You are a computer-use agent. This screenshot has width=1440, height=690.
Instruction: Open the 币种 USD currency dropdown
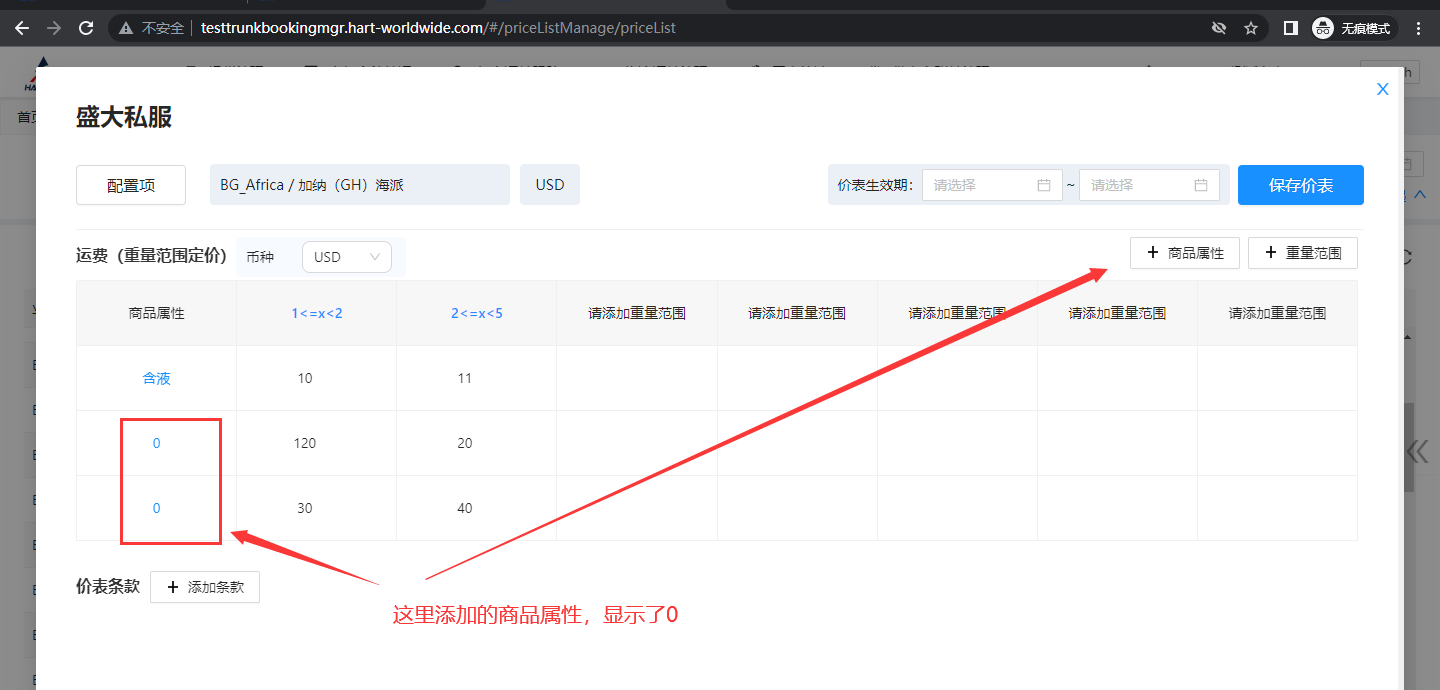tap(346, 257)
